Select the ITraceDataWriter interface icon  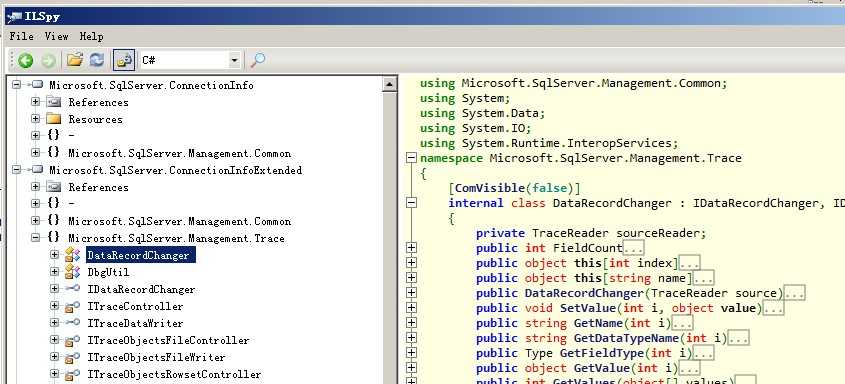point(73,323)
